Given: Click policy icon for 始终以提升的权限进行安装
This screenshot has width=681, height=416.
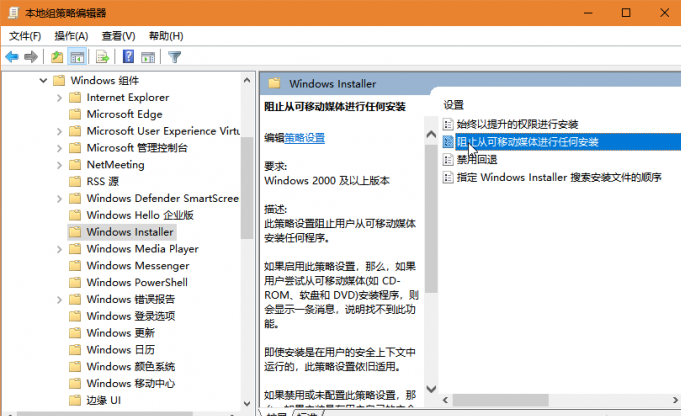Looking at the screenshot, I should pos(448,124).
